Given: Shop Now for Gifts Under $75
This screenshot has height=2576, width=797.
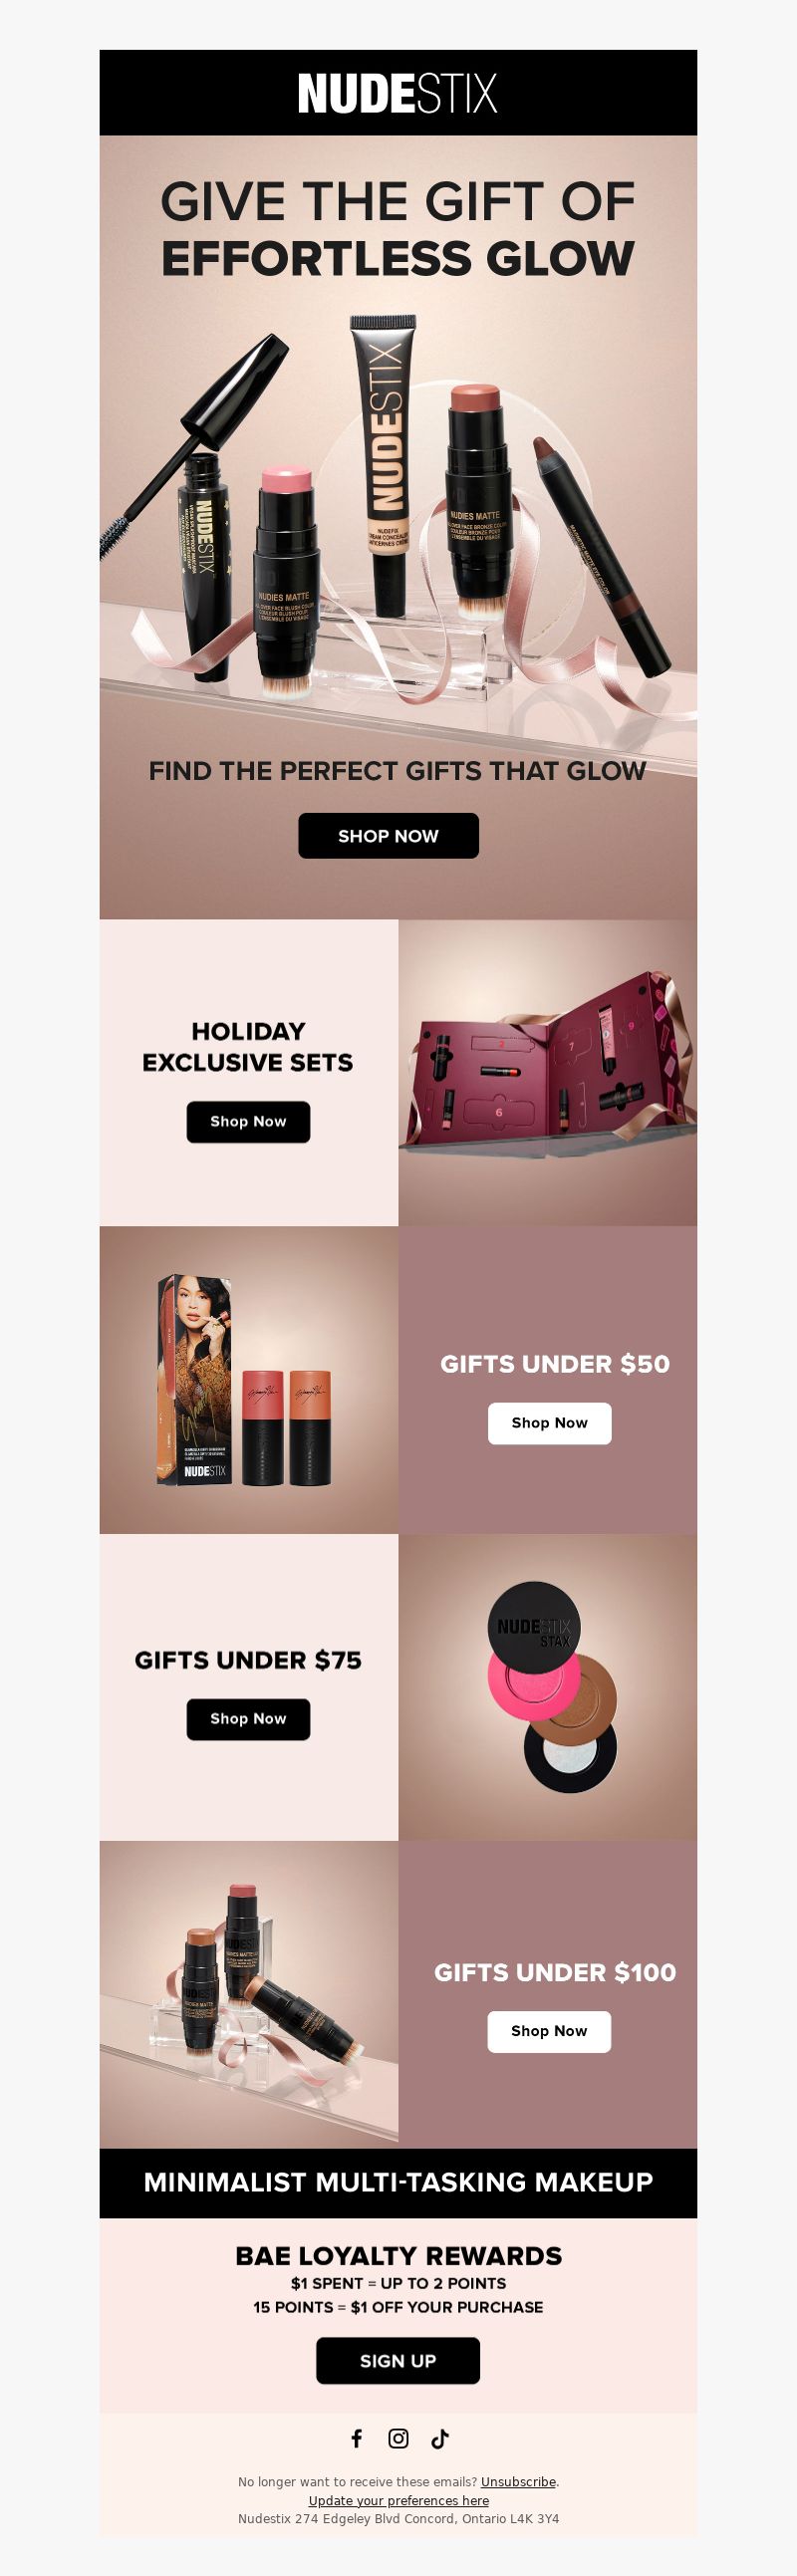Looking at the screenshot, I should [x=248, y=1719].
